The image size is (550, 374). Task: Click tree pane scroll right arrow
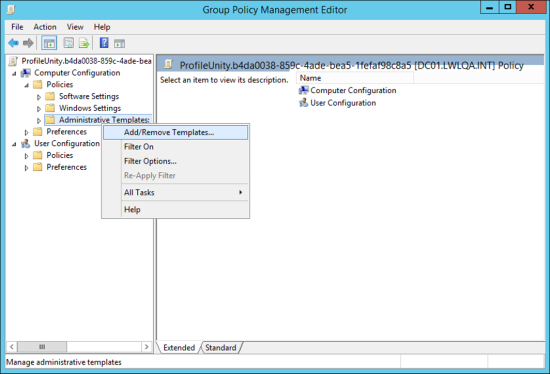pos(146,347)
